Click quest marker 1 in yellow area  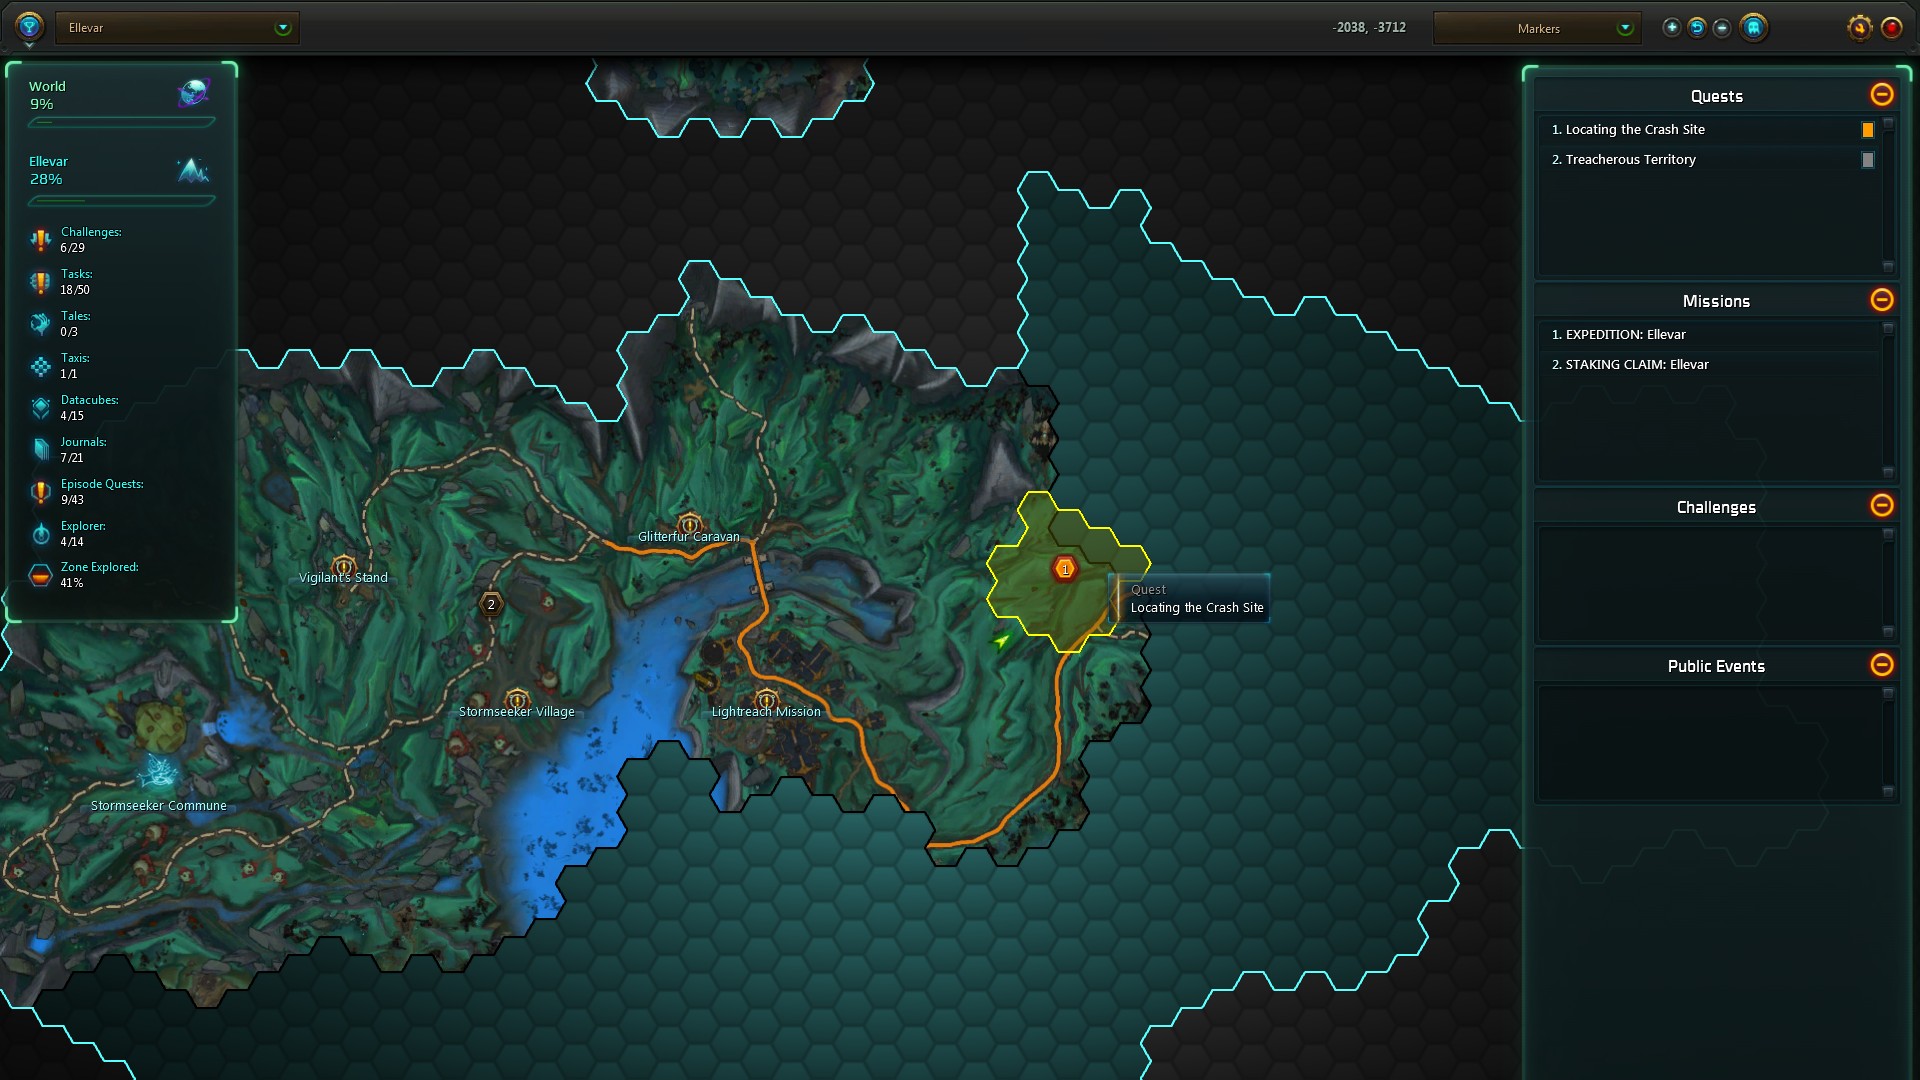(x=1065, y=569)
